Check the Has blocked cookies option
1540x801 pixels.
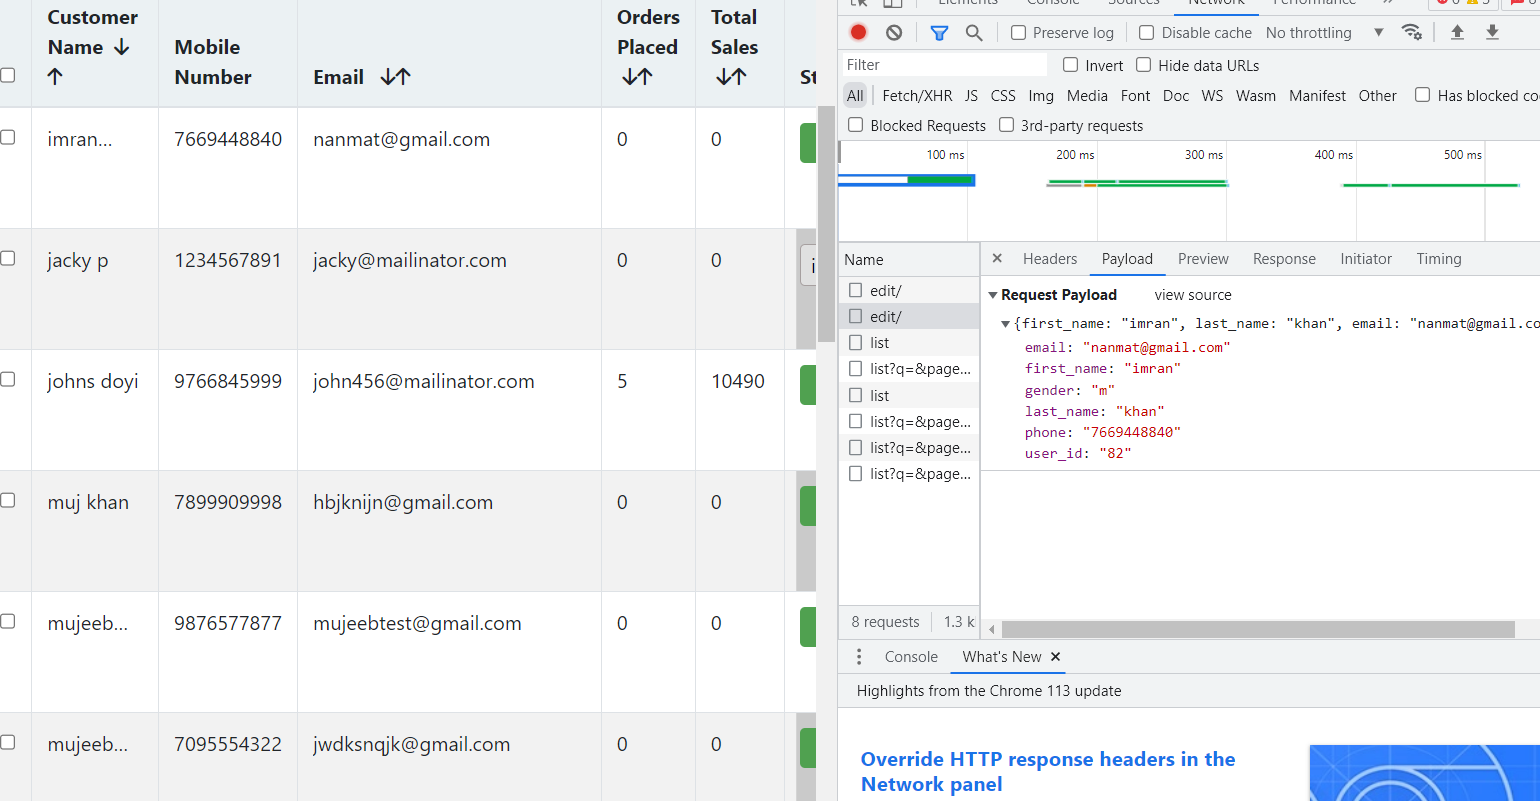pos(1422,95)
